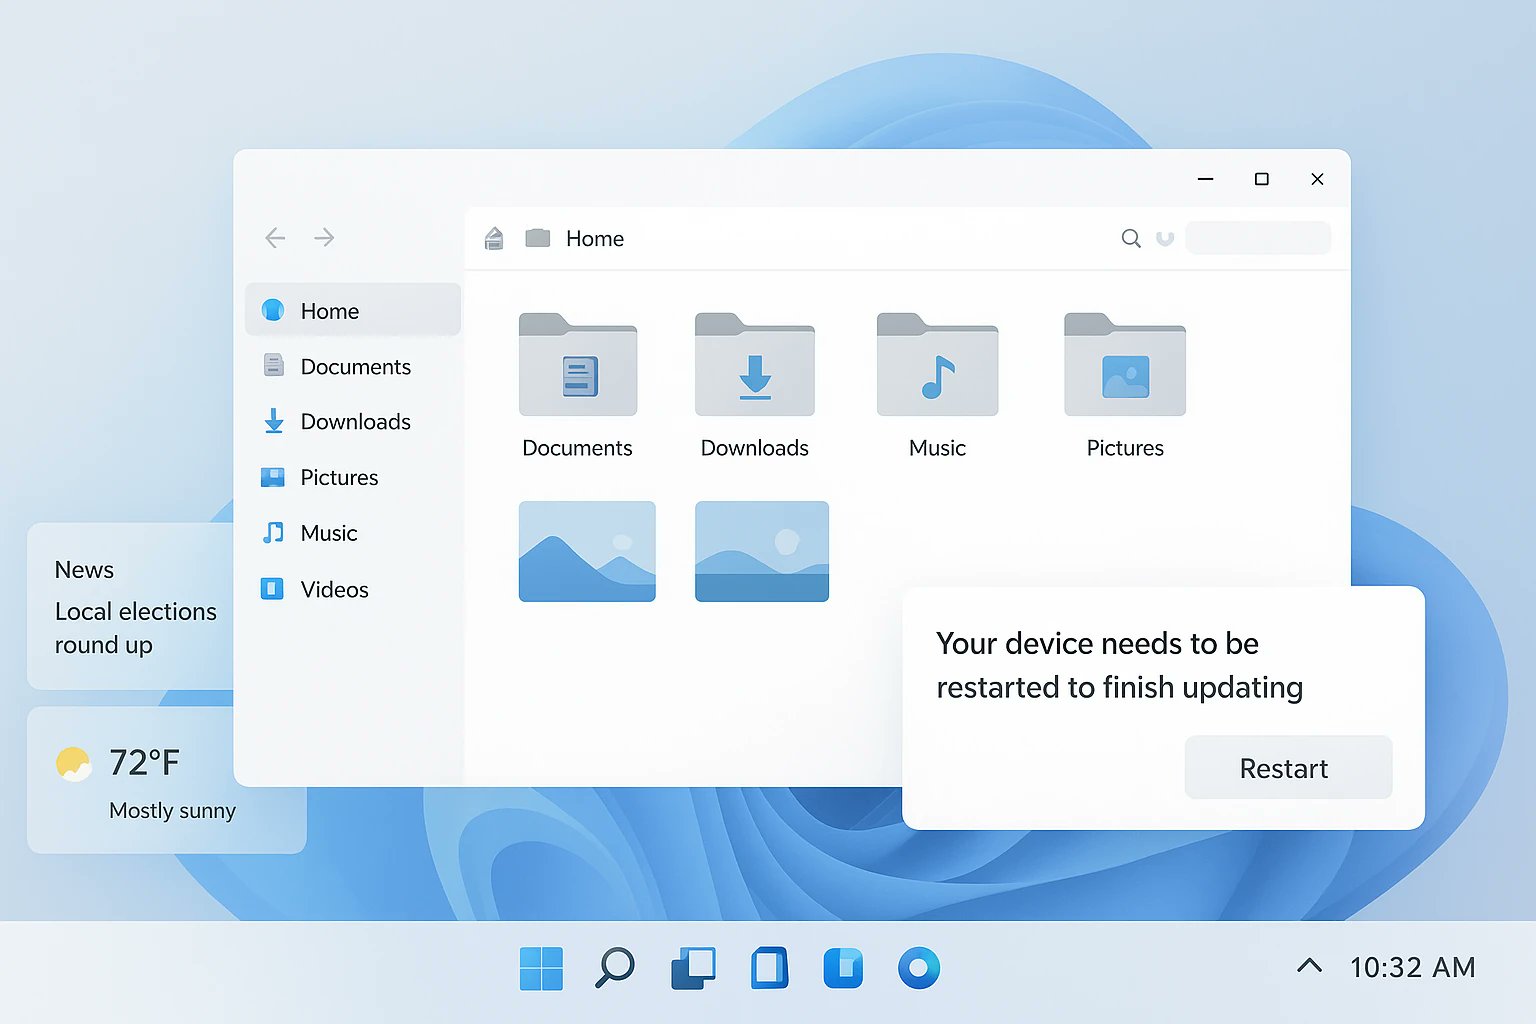Click the search input field
The width and height of the screenshot is (1536, 1024).
tap(1257, 238)
